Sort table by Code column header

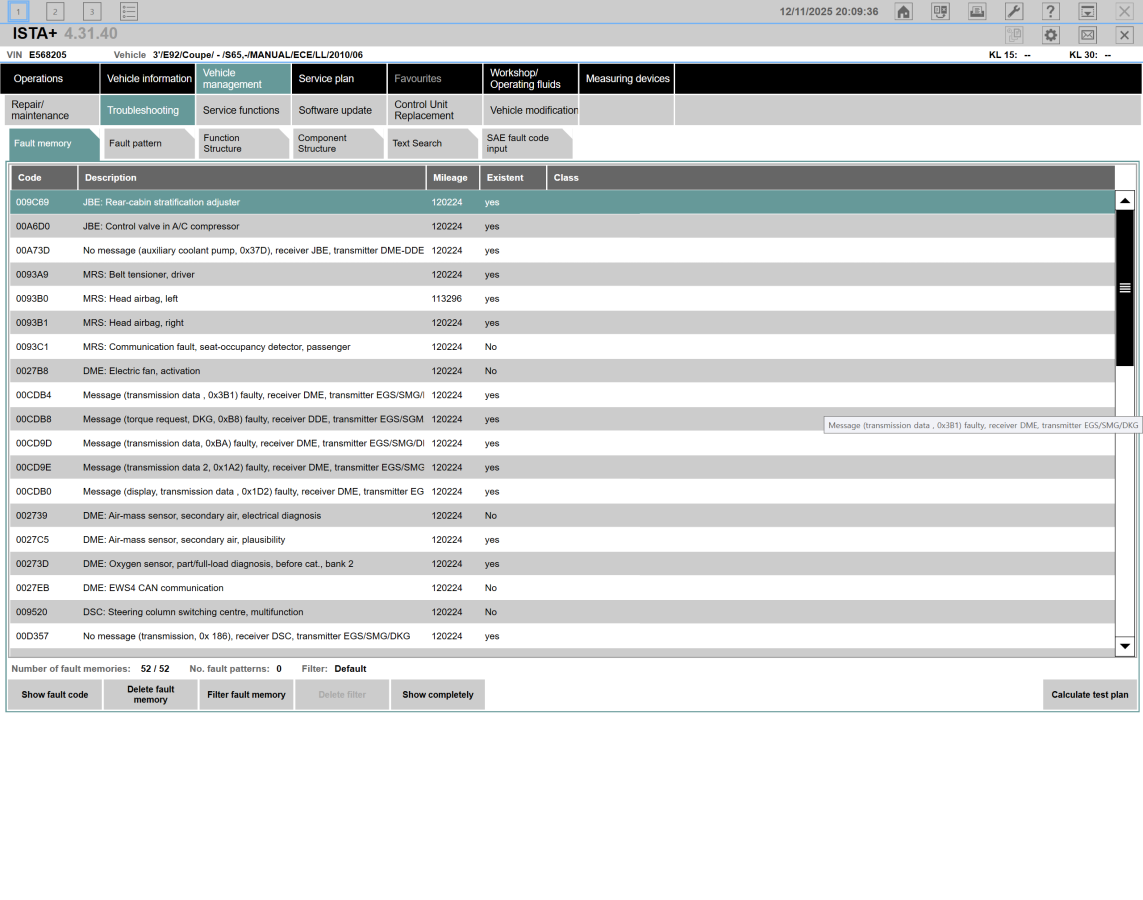(x=44, y=178)
